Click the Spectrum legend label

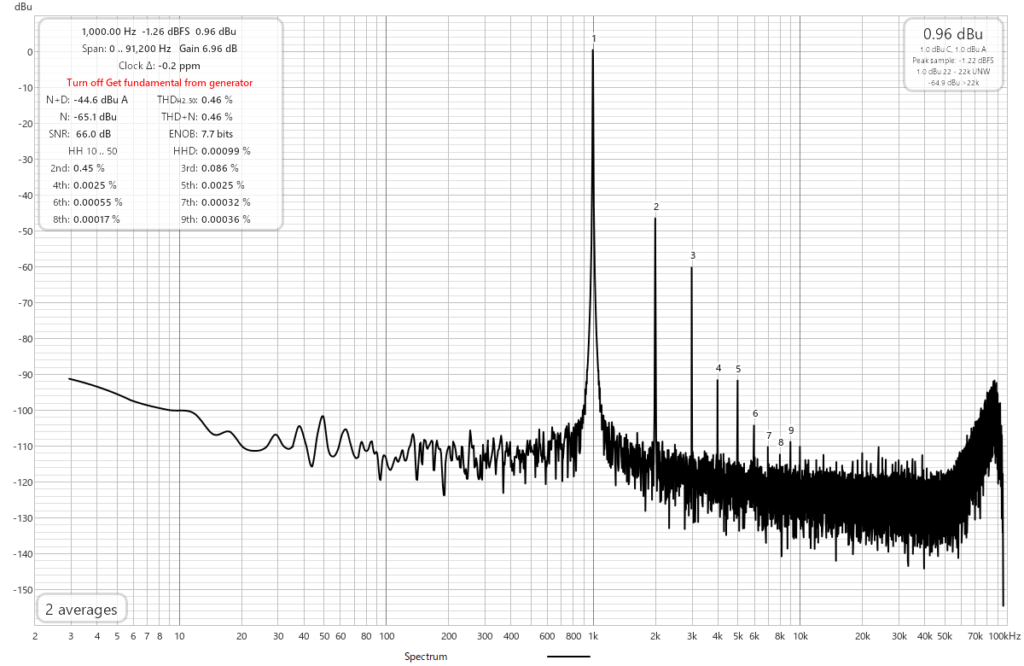pos(425,656)
